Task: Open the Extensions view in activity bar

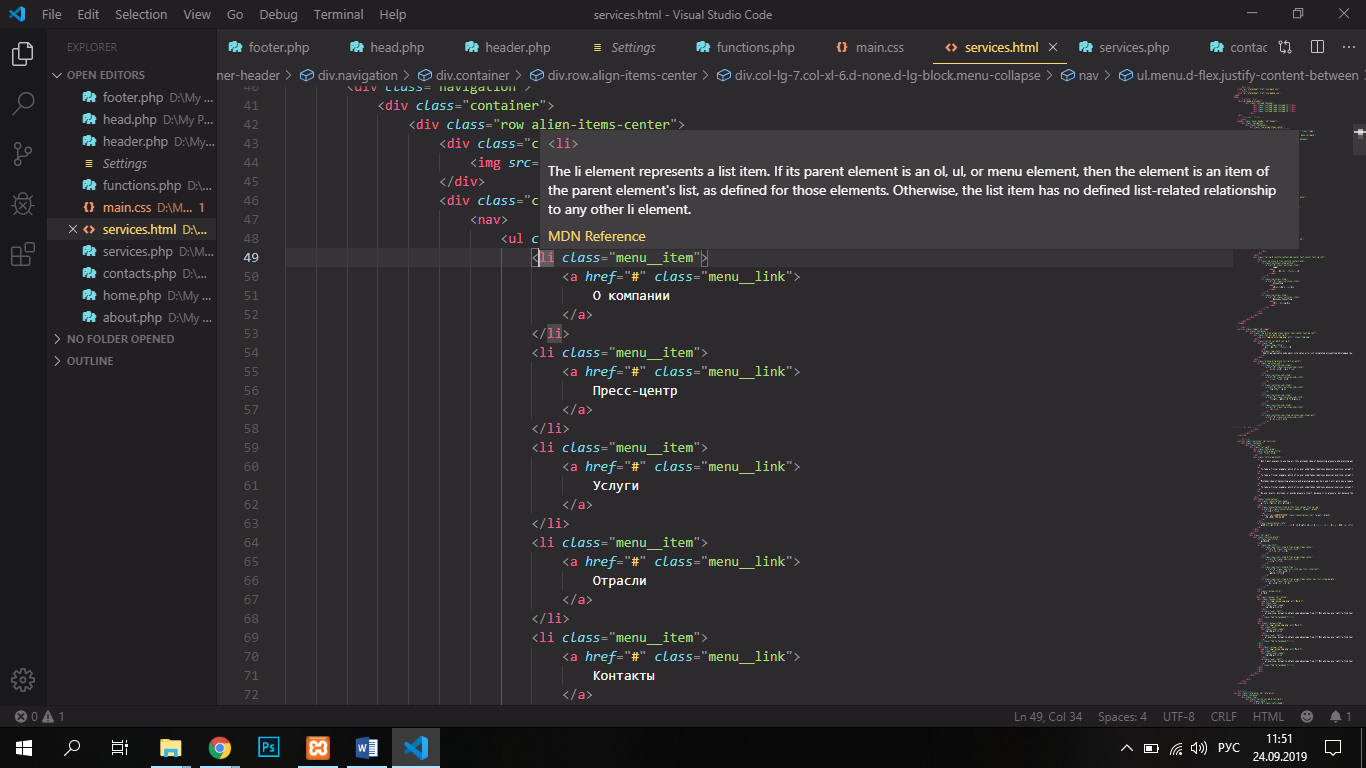Action: click(23, 255)
